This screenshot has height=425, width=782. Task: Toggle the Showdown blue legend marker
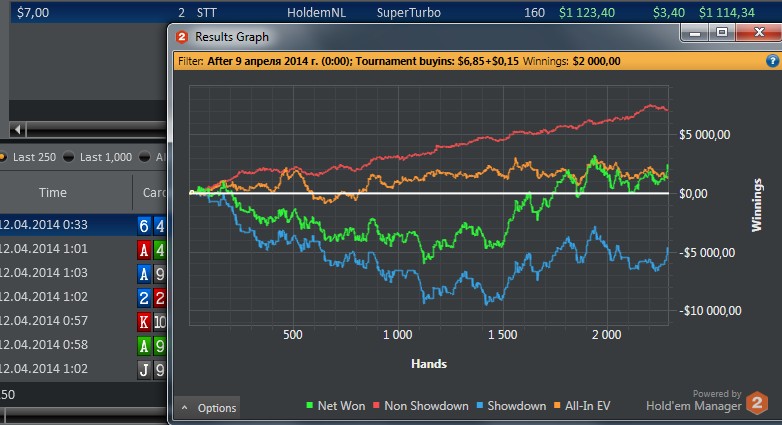[480, 406]
